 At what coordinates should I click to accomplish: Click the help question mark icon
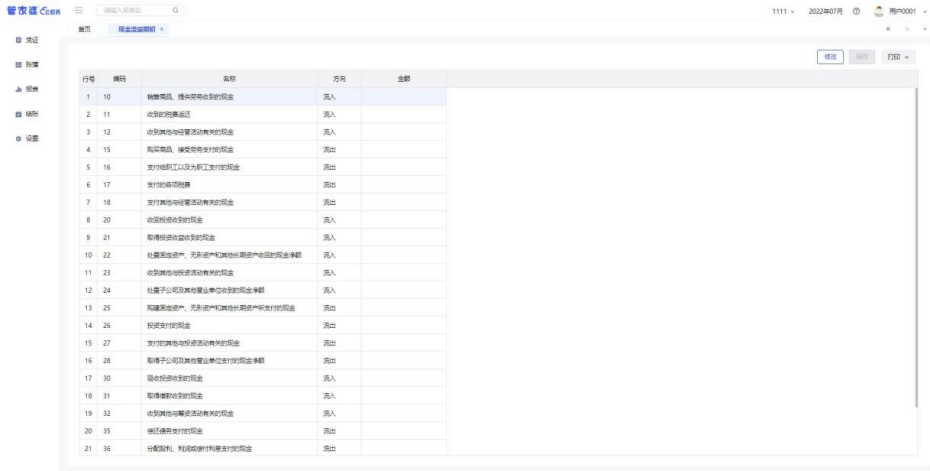coord(857,11)
